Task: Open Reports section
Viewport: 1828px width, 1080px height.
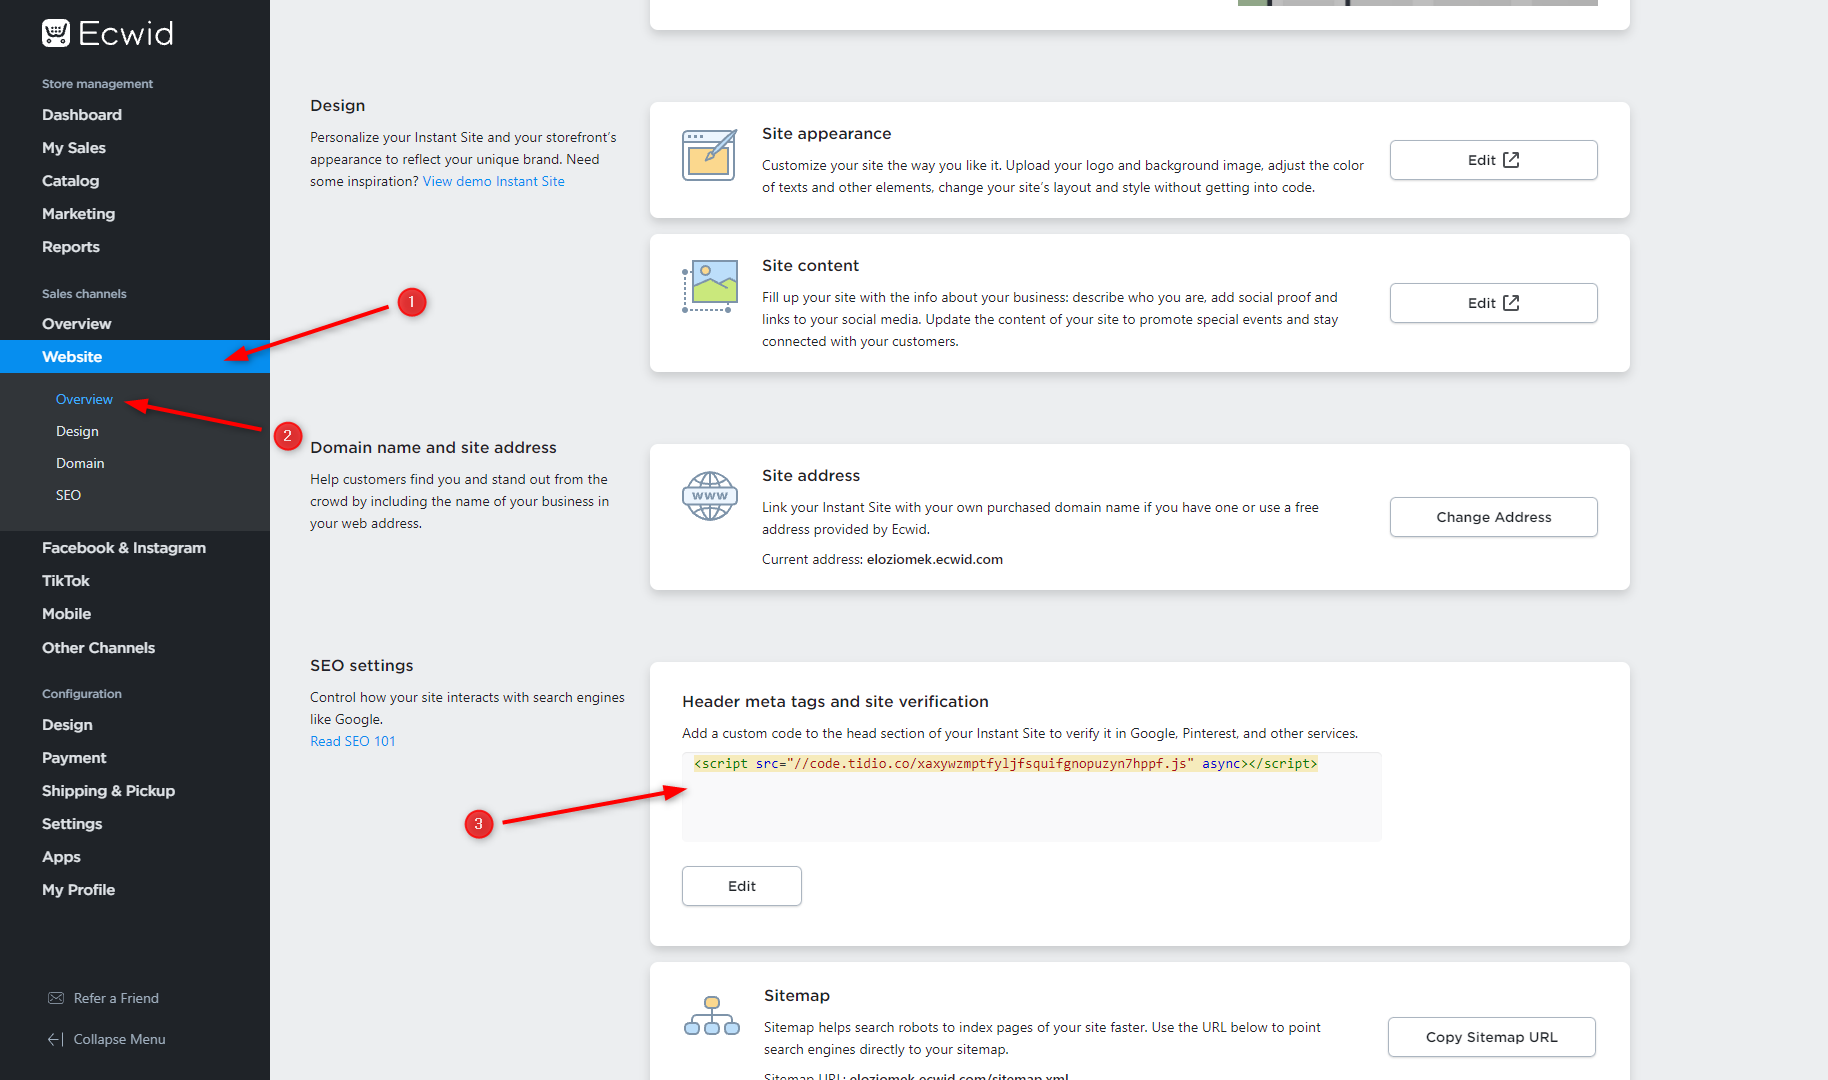Action: click(x=71, y=247)
